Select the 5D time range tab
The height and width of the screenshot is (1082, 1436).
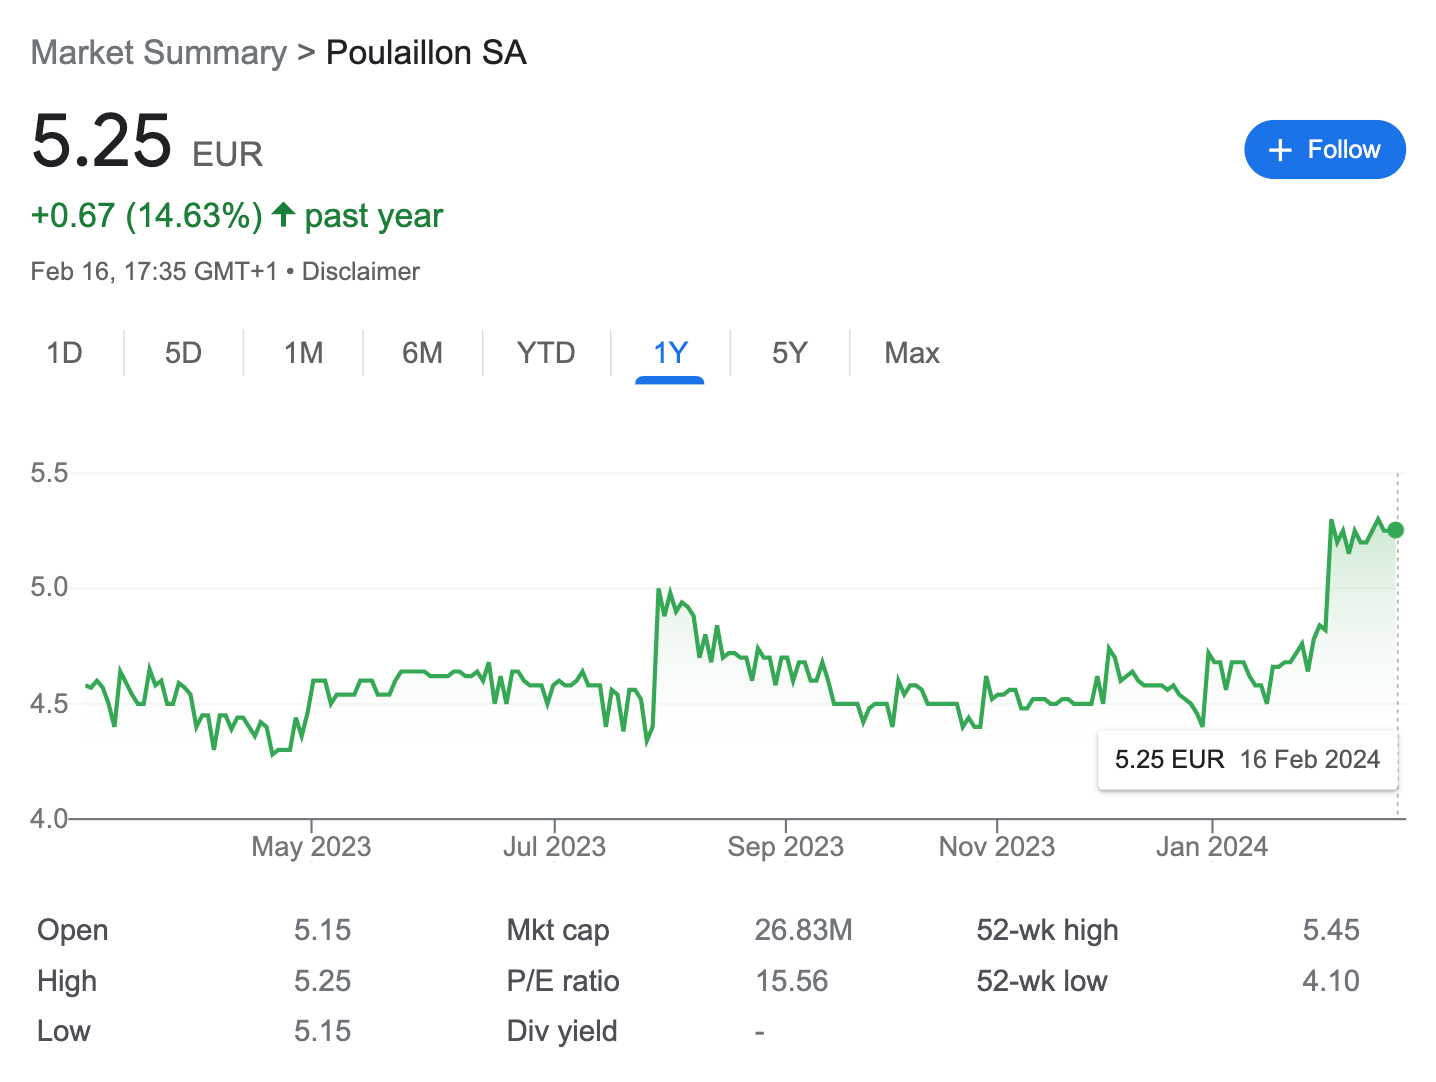(x=184, y=353)
